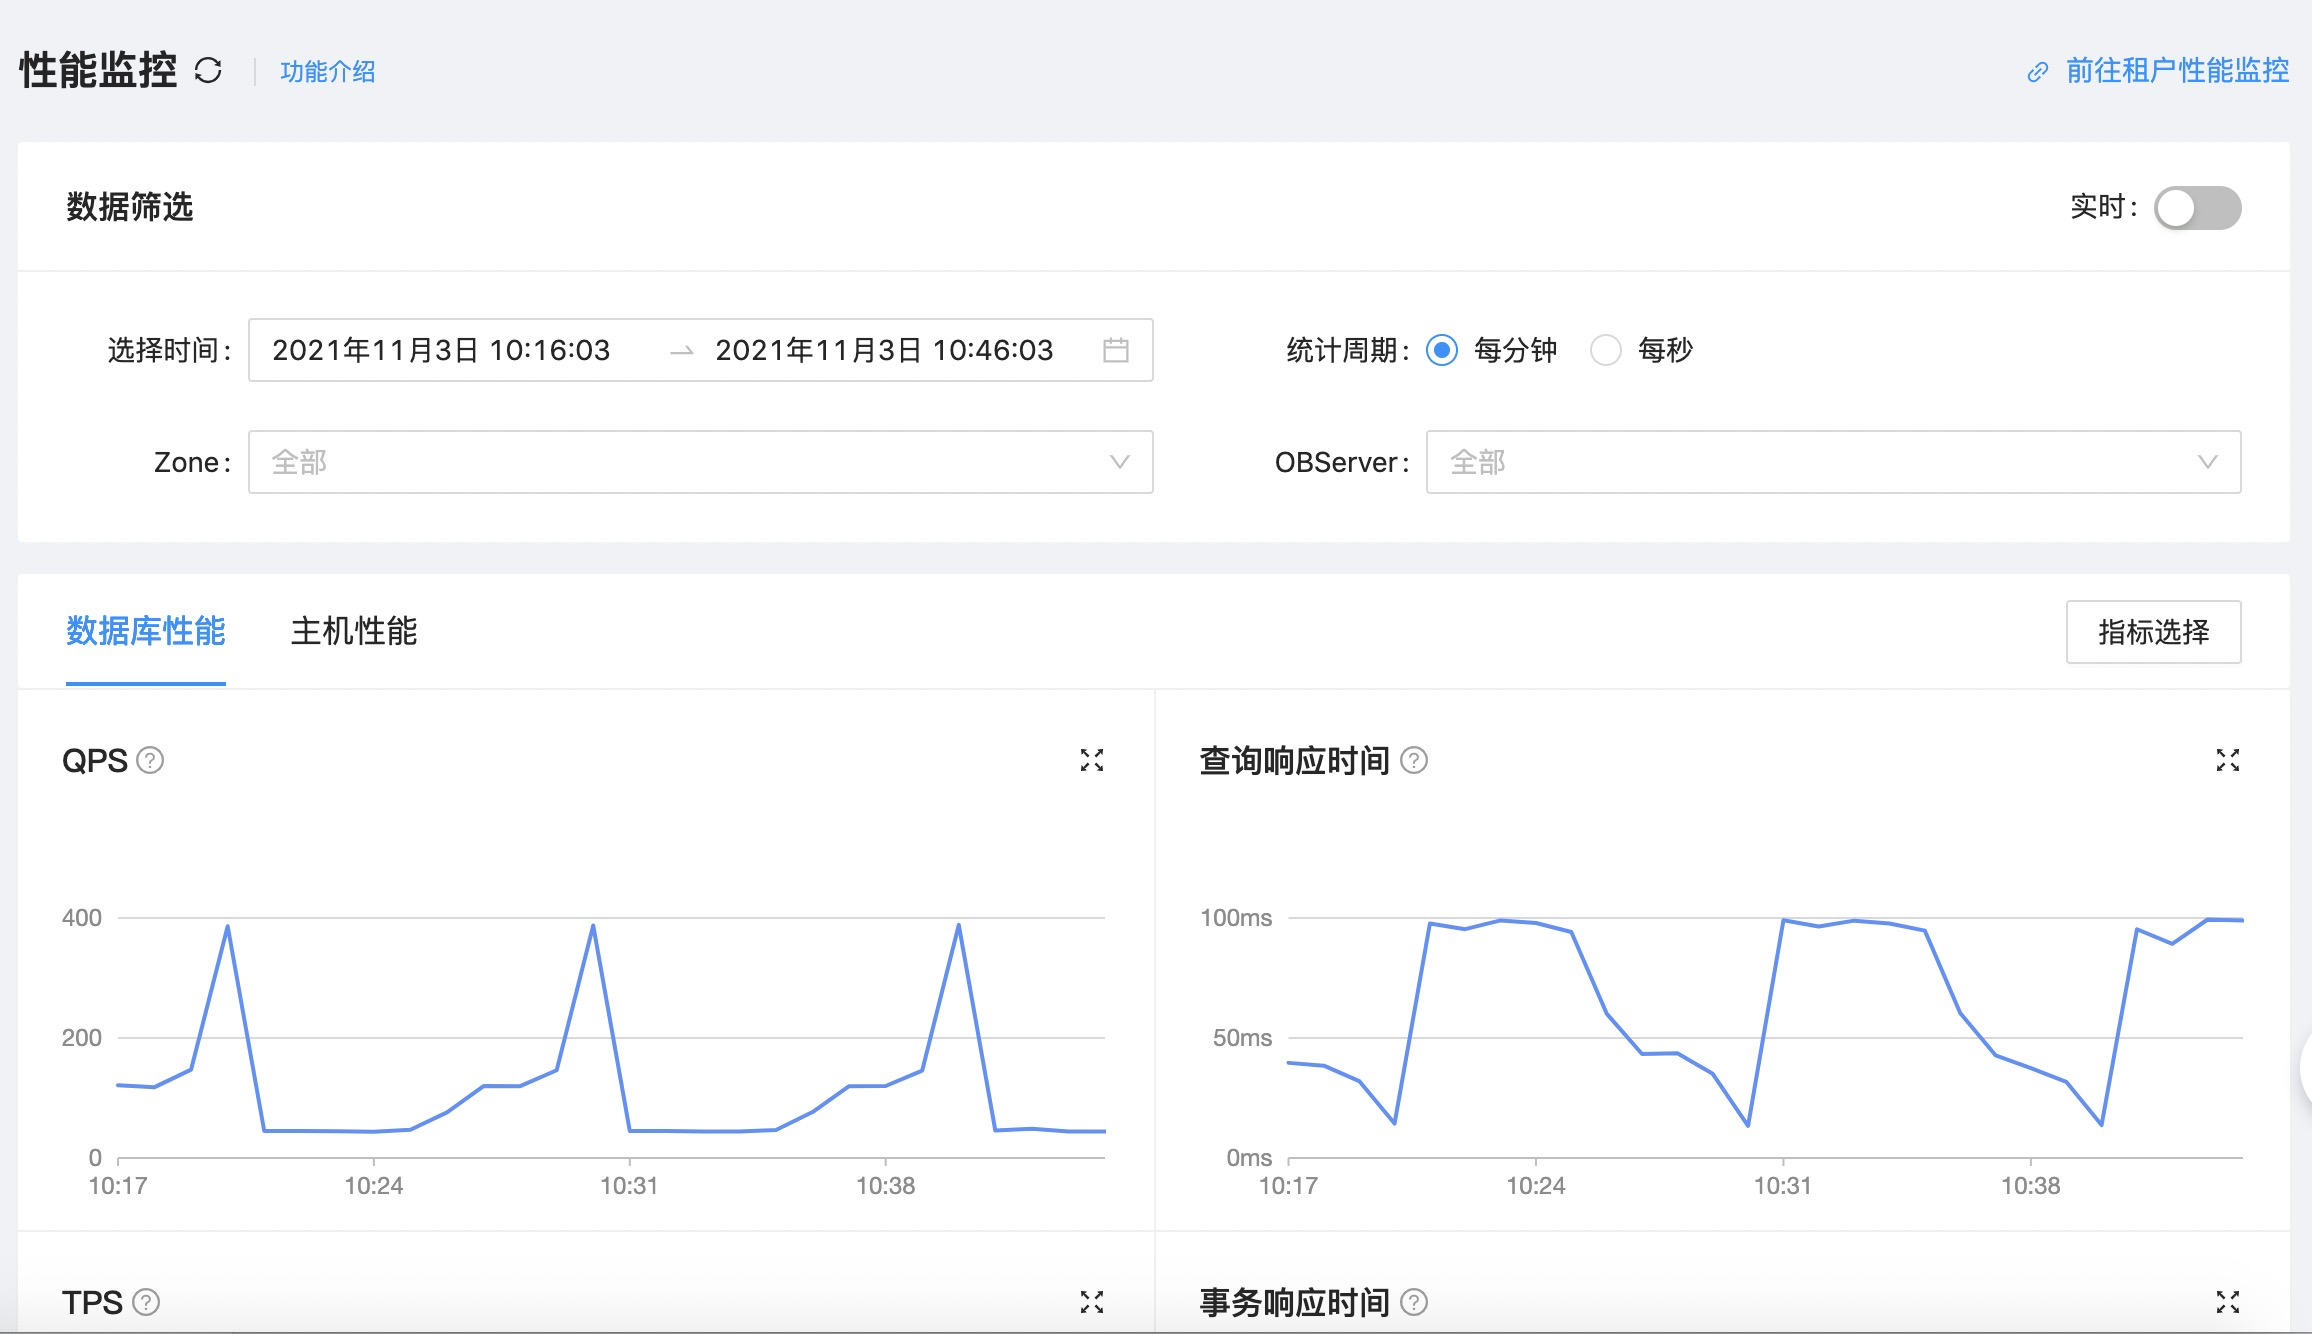Expand the TPS chart to fullscreen

[1092, 1302]
